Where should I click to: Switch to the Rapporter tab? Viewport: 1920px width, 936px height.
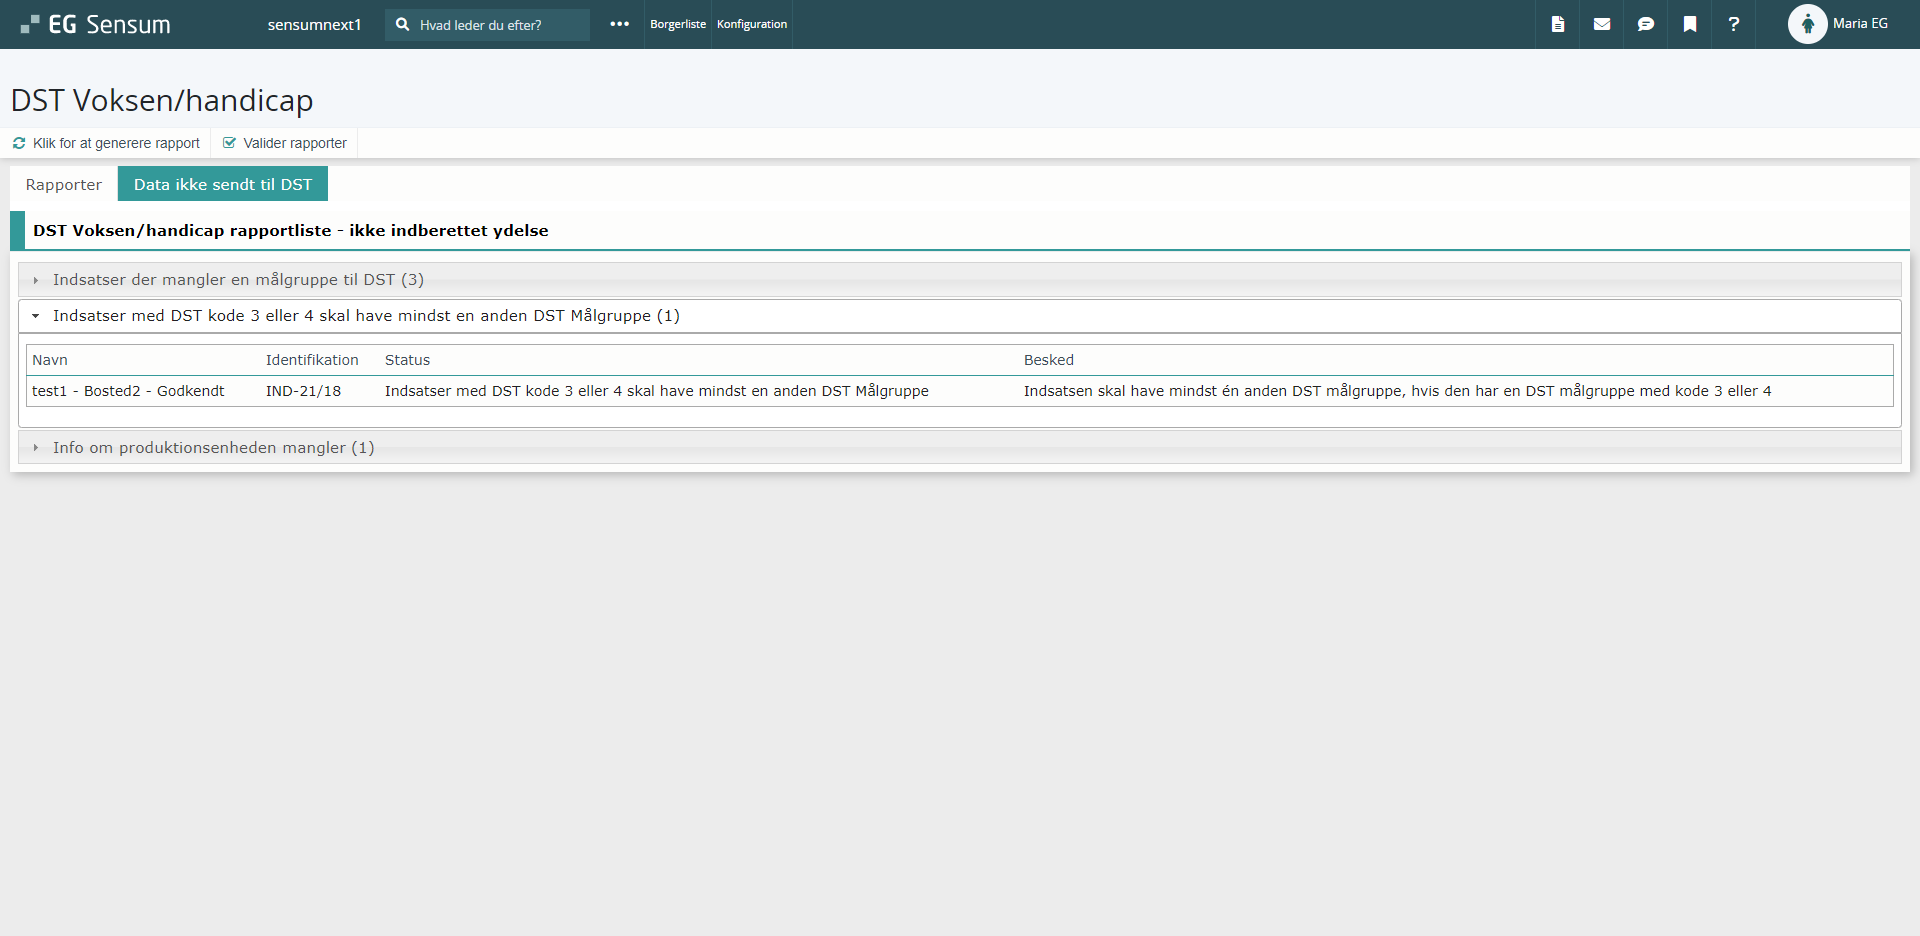(64, 184)
